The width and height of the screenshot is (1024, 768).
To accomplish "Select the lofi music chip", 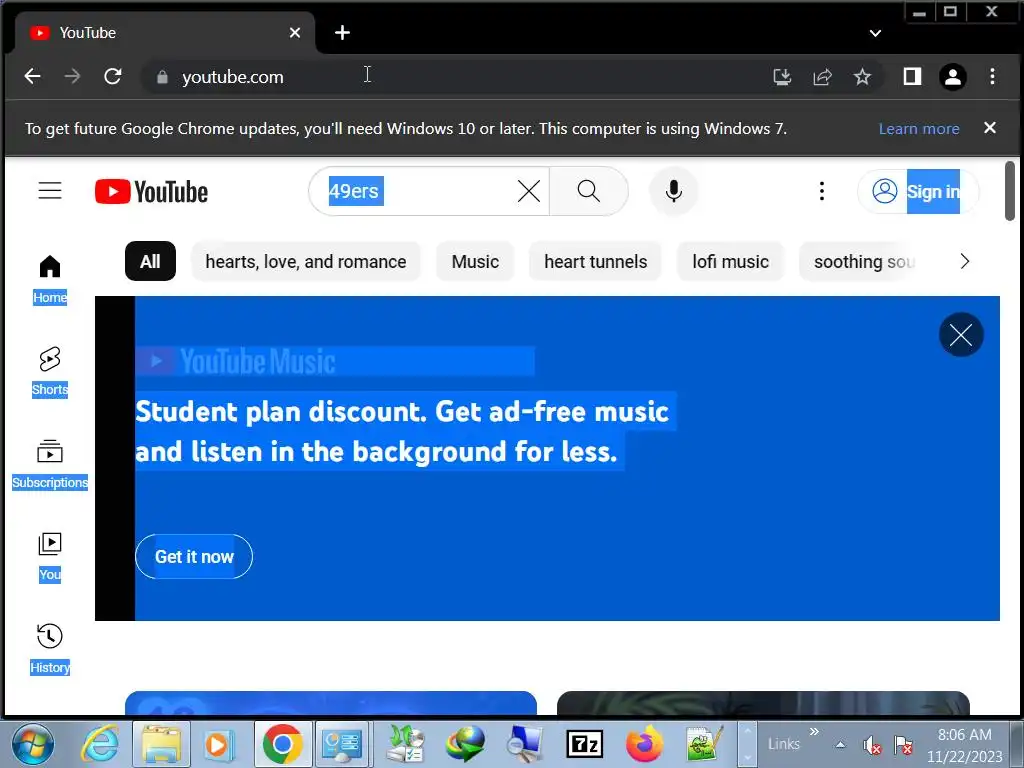I will (x=730, y=261).
